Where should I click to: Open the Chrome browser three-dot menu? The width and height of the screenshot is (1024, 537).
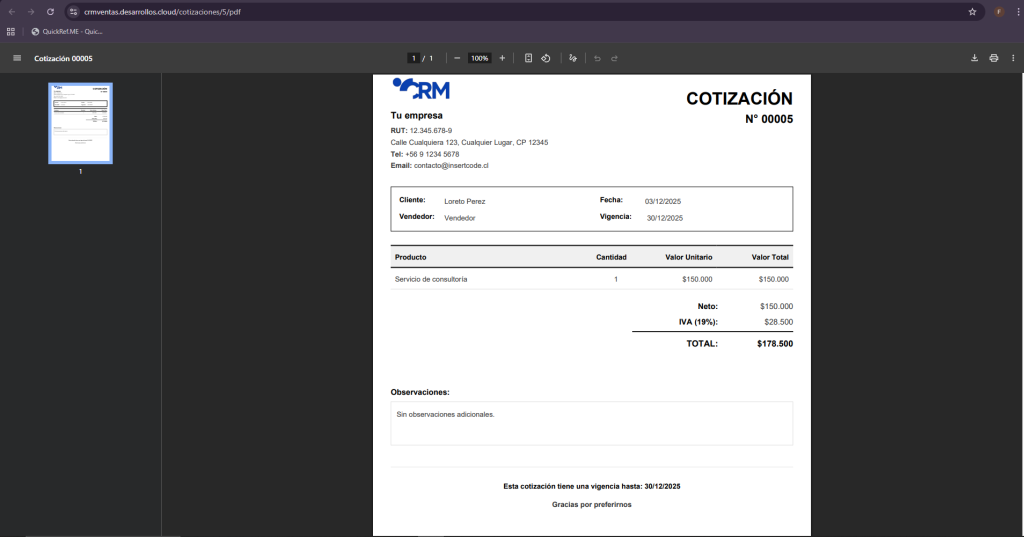click(1014, 12)
